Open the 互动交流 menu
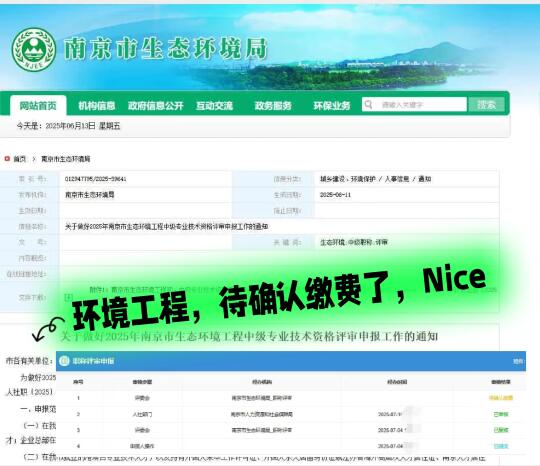The height and width of the screenshot is (466, 540). coord(215,106)
